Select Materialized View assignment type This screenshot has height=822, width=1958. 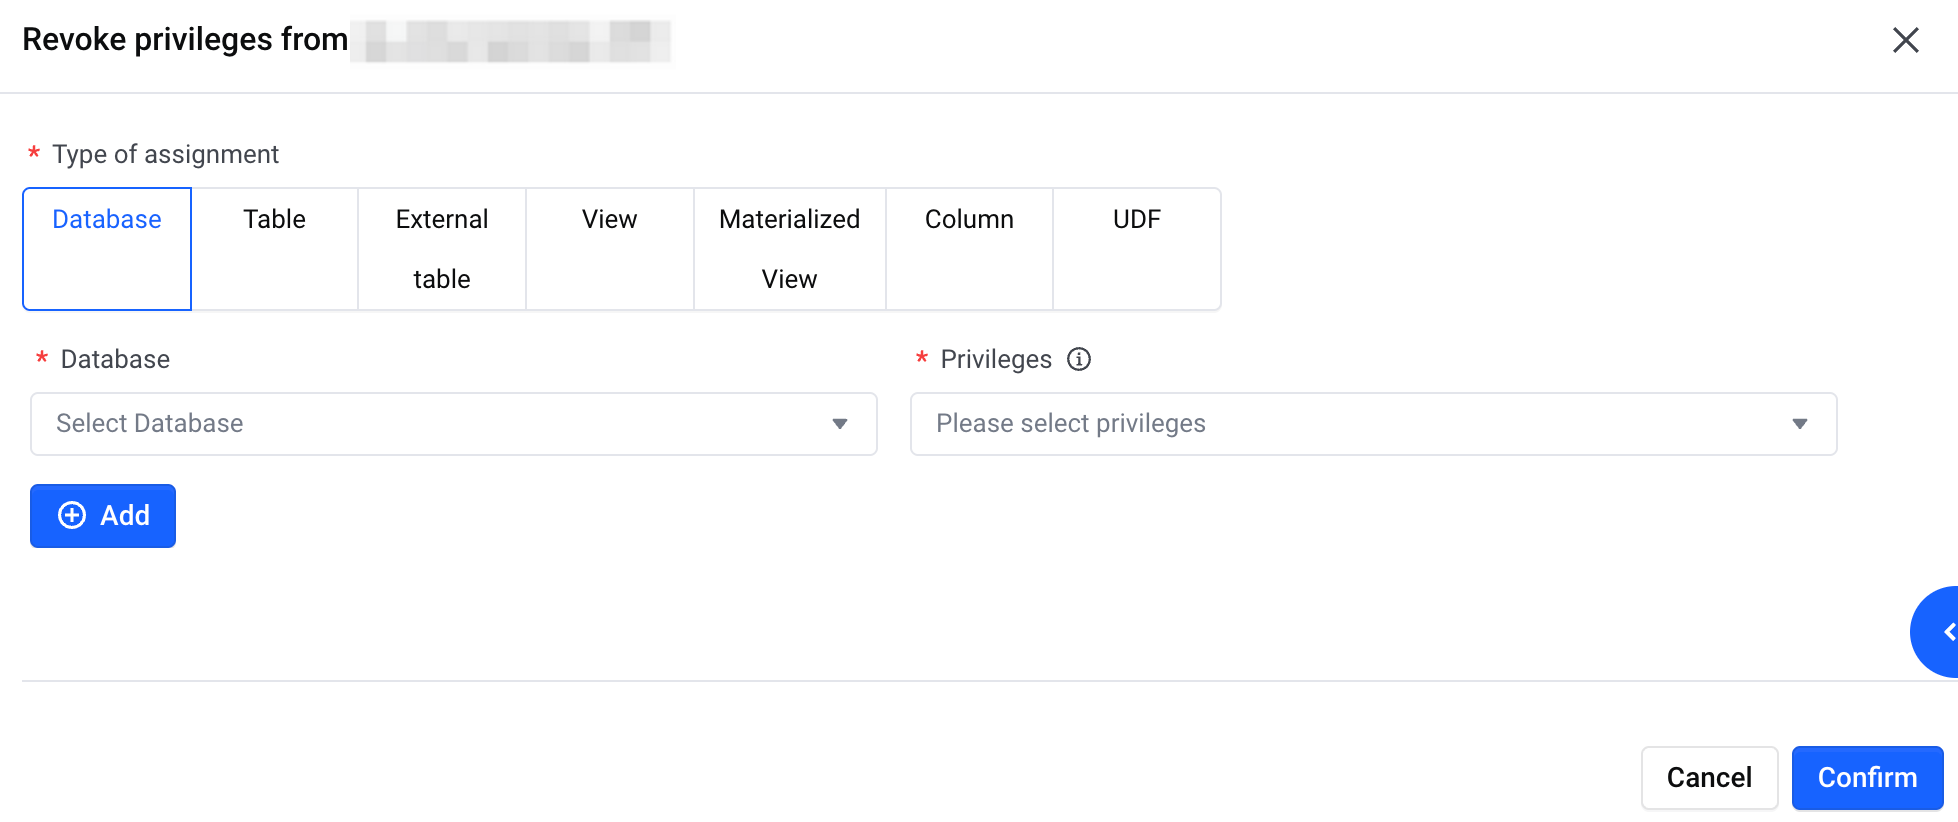790,249
